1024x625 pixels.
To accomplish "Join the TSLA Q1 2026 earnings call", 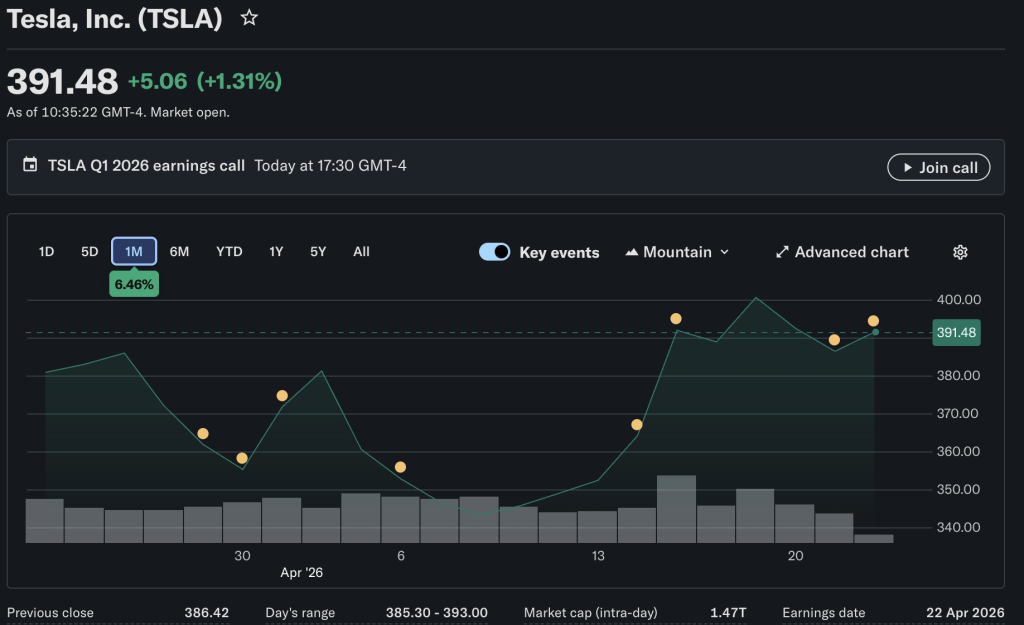I will [938, 168].
